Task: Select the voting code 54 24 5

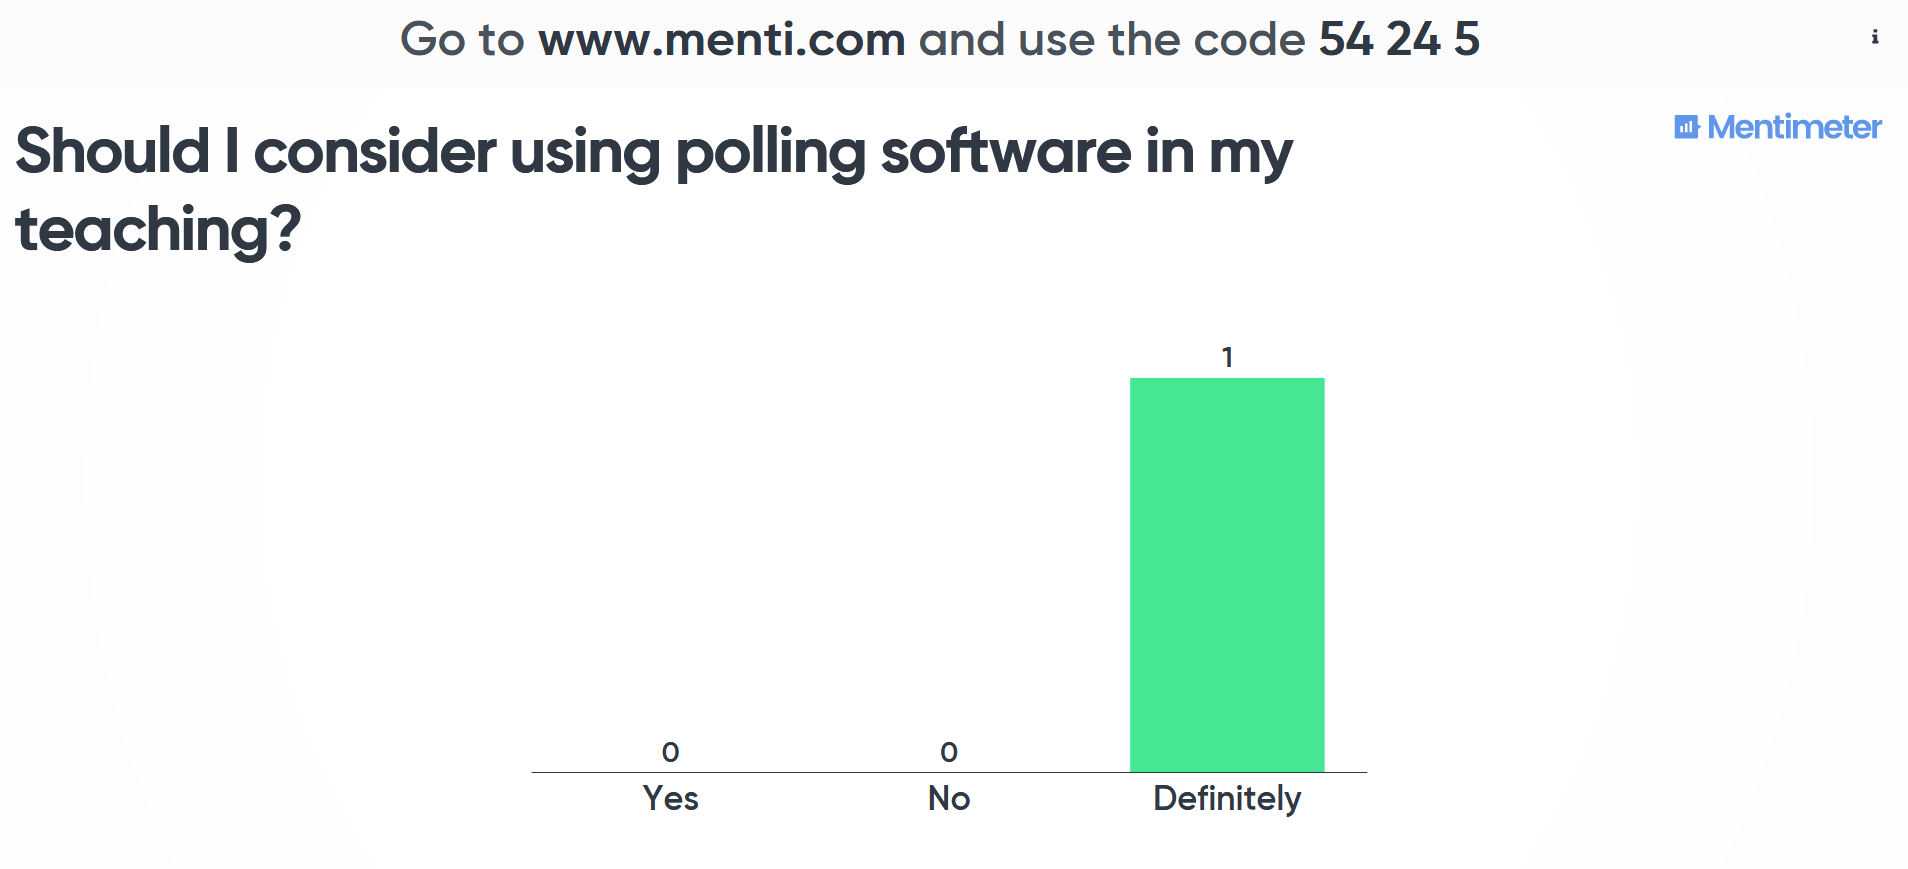Action: (x=1398, y=40)
